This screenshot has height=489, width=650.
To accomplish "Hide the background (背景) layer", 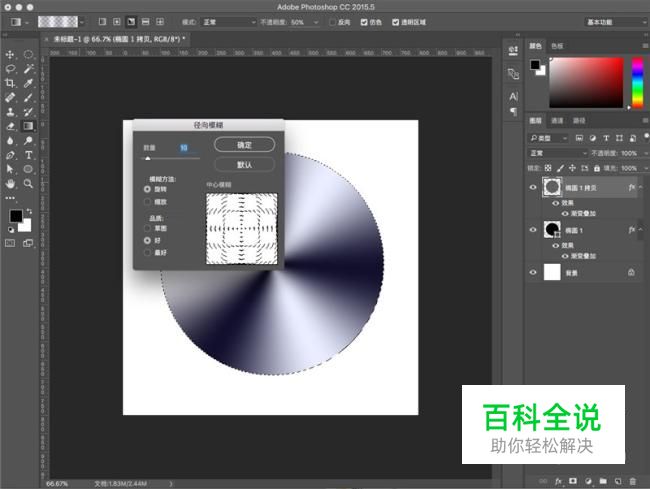I will point(533,272).
